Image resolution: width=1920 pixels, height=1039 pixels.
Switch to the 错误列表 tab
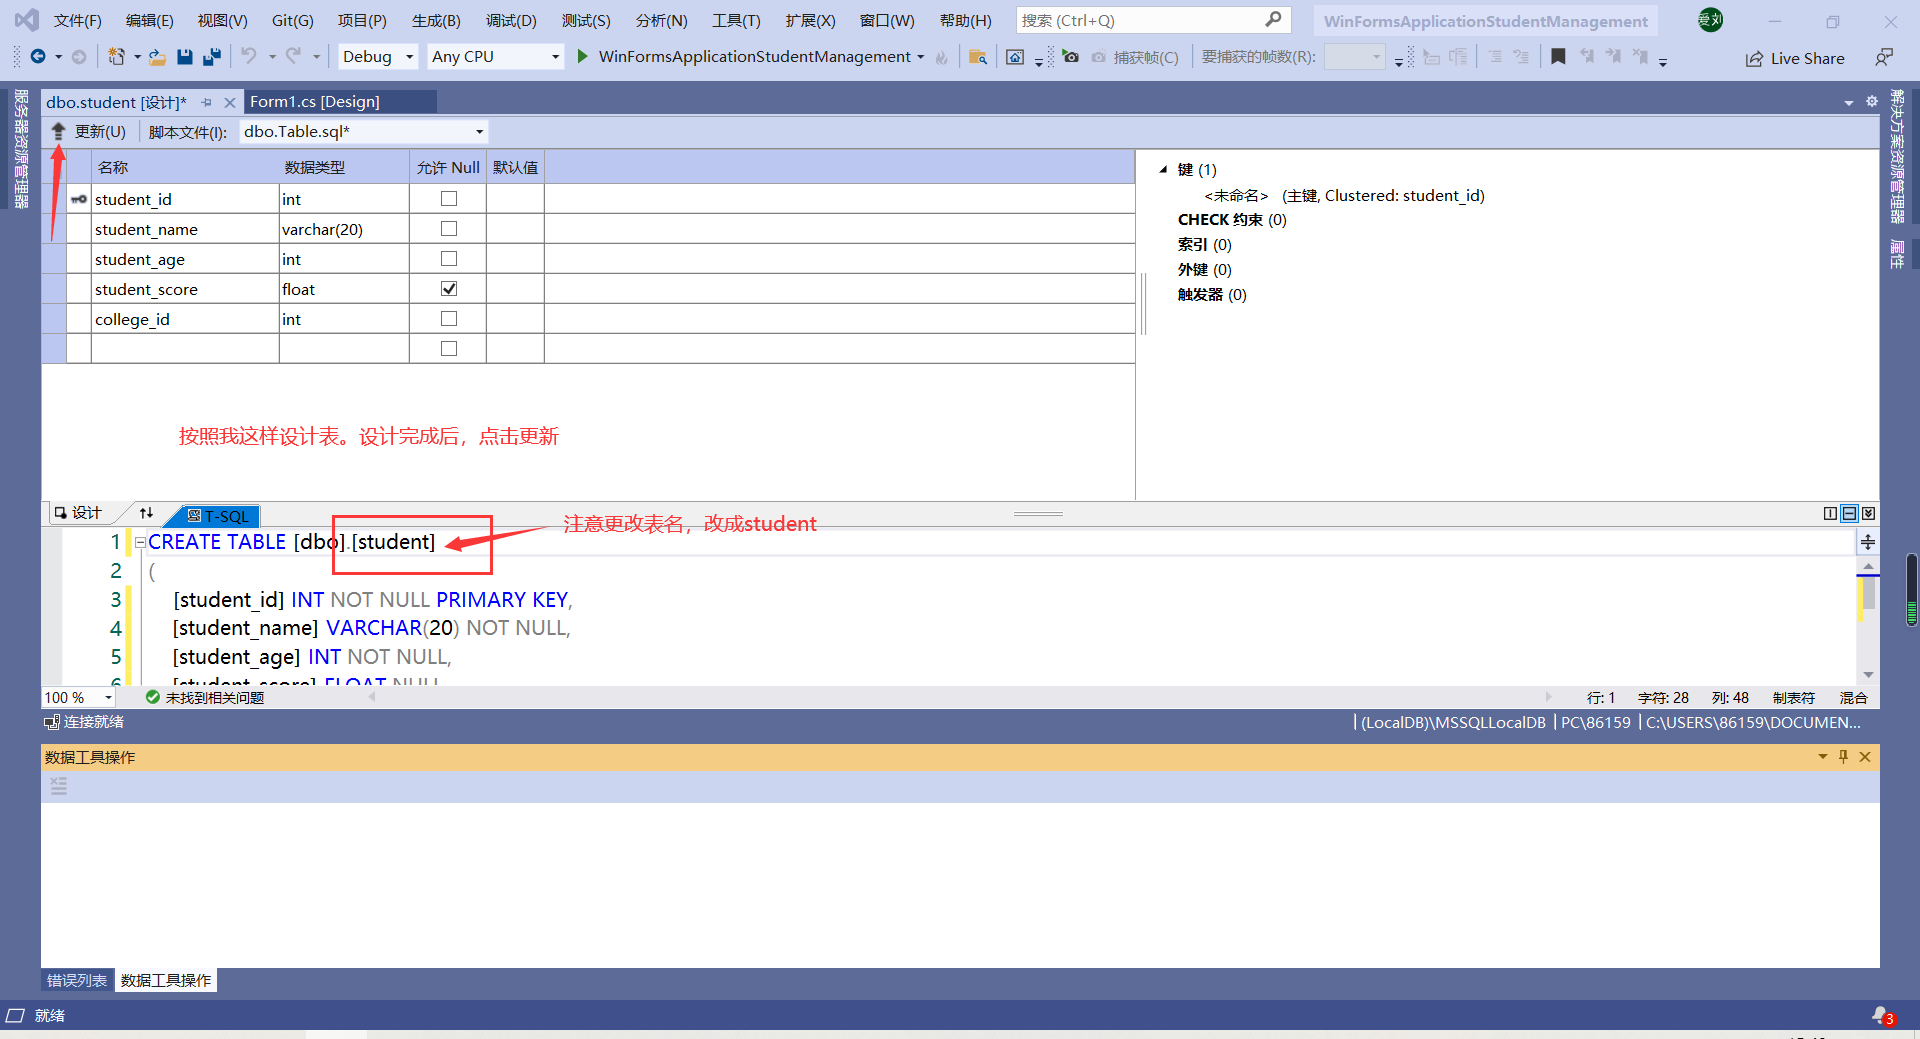click(x=76, y=980)
